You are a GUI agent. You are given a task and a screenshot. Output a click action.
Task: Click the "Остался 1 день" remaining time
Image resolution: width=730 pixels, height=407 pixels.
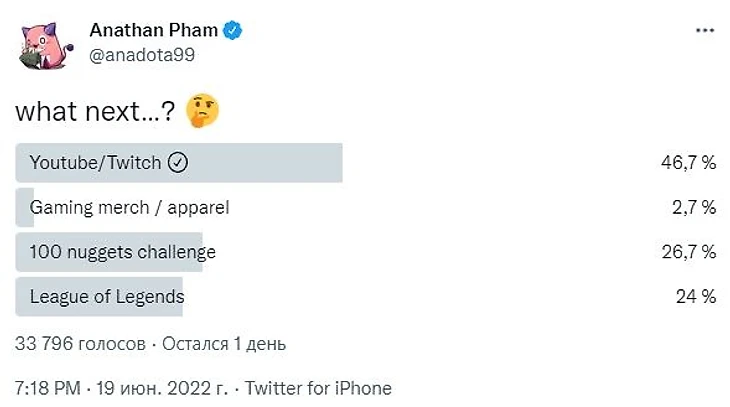(x=223, y=344)
